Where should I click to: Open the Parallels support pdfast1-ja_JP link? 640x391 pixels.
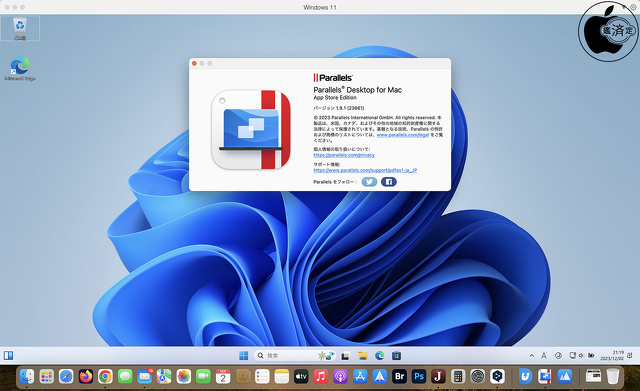[365, 170]
